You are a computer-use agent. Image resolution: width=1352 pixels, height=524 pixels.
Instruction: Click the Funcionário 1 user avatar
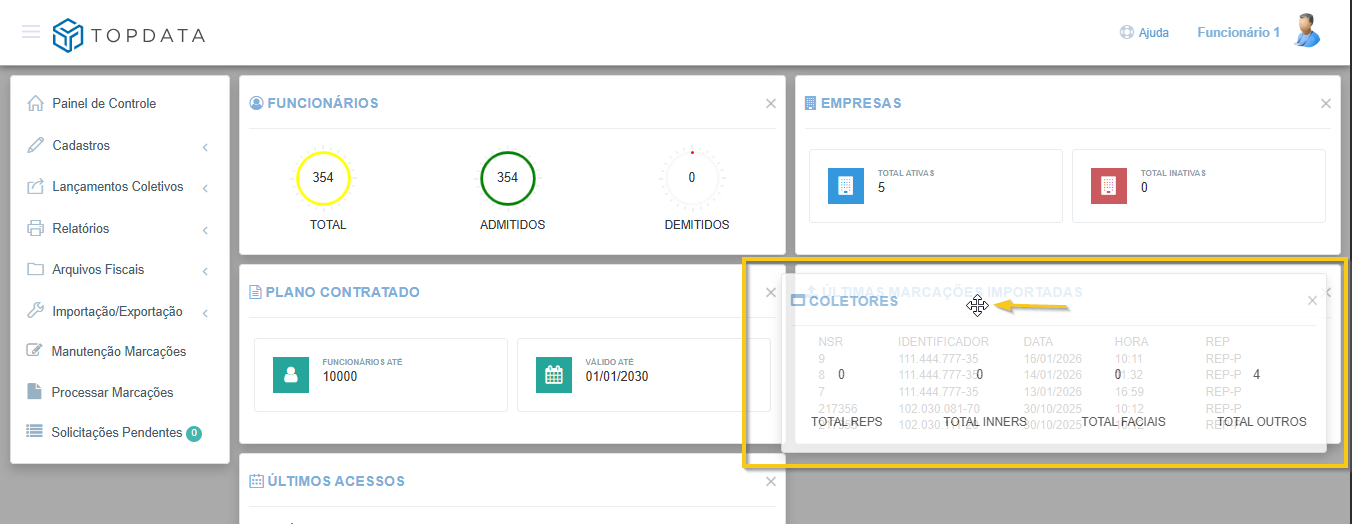(1306, 32)
